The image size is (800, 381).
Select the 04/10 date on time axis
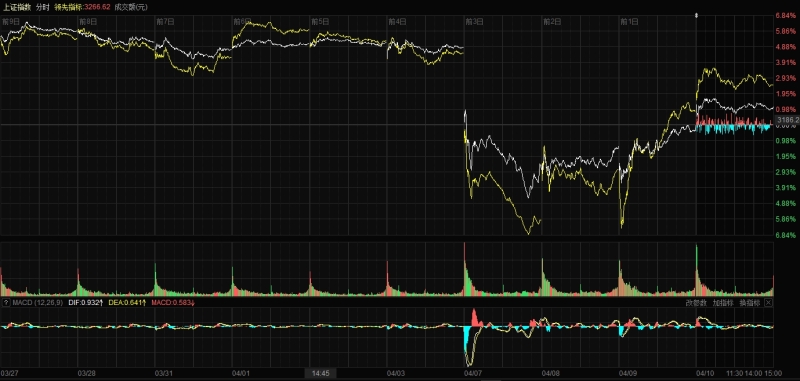click(x=706, y=373)
